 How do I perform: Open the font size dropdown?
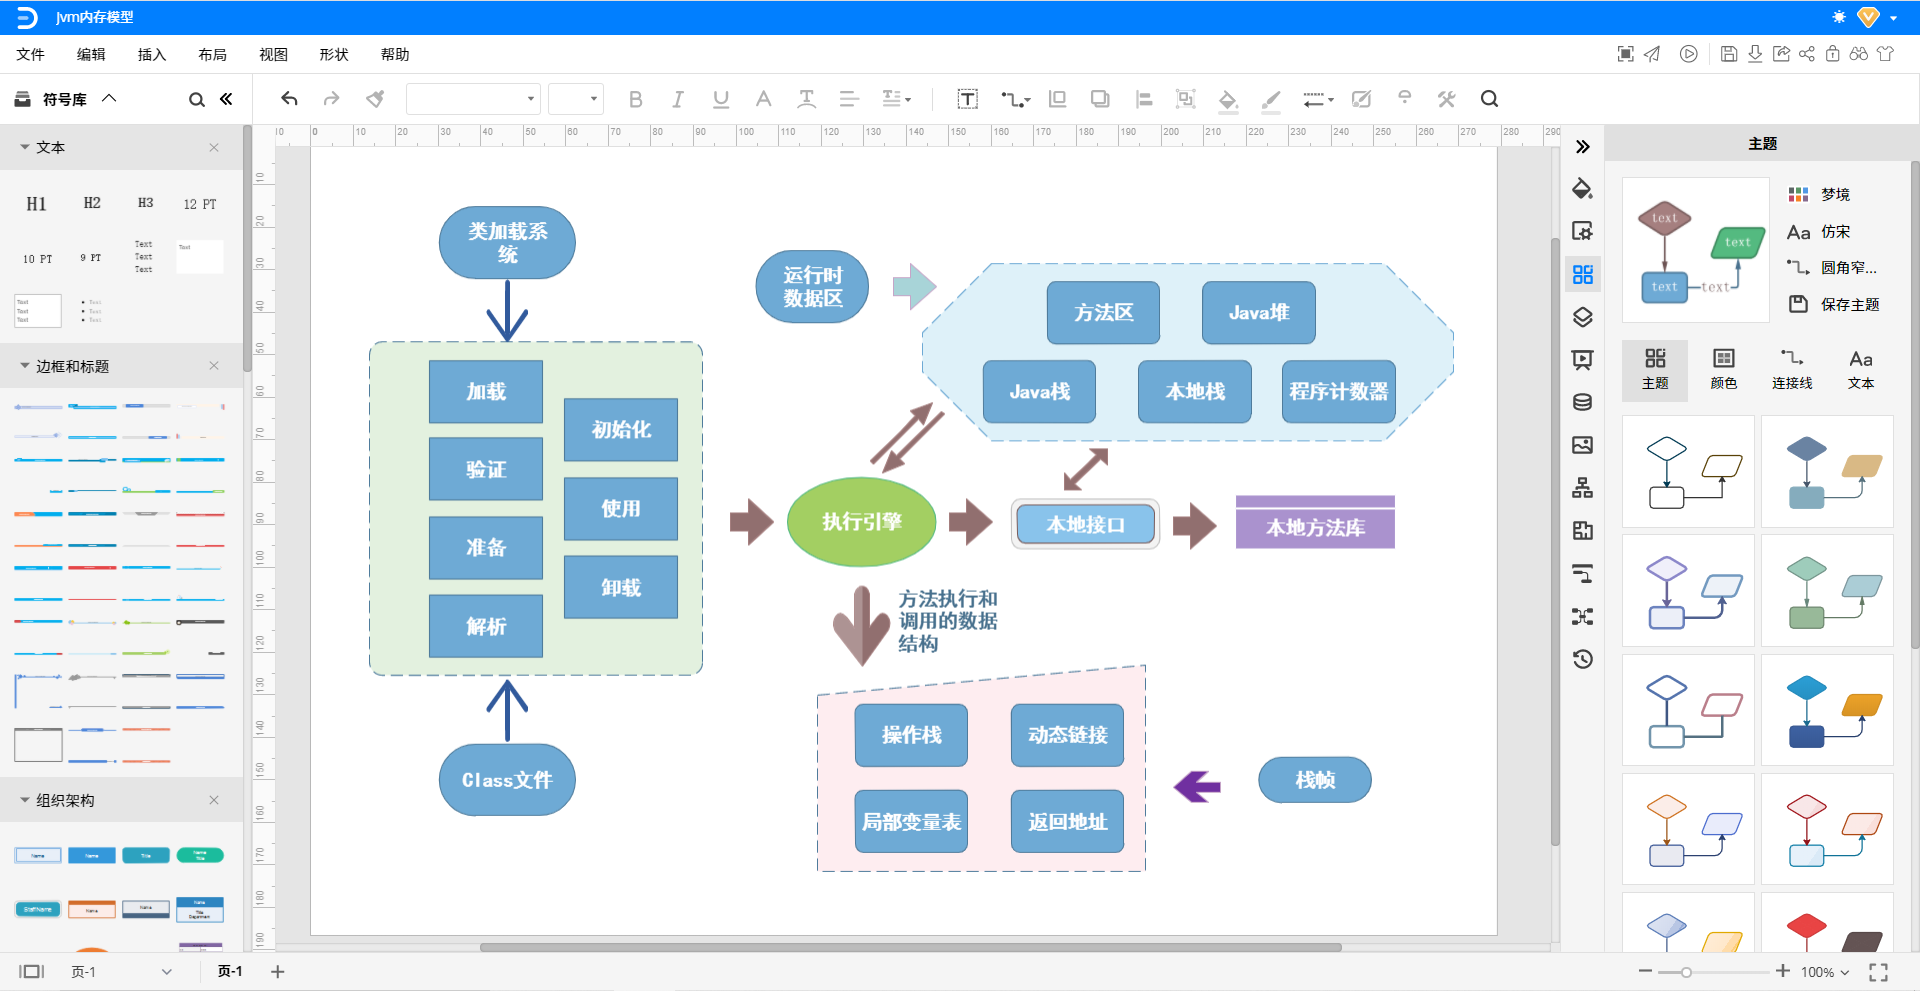(x=575, y=99)
